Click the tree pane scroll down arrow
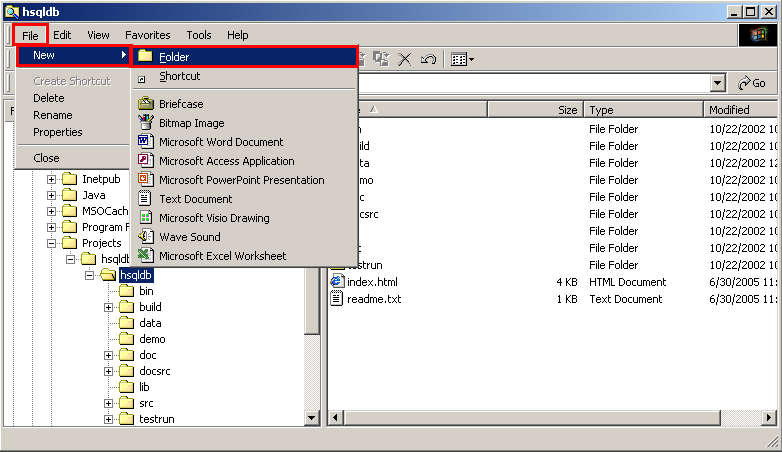The height and width of the screenshot is (452, 782). (x=311, y=417)
